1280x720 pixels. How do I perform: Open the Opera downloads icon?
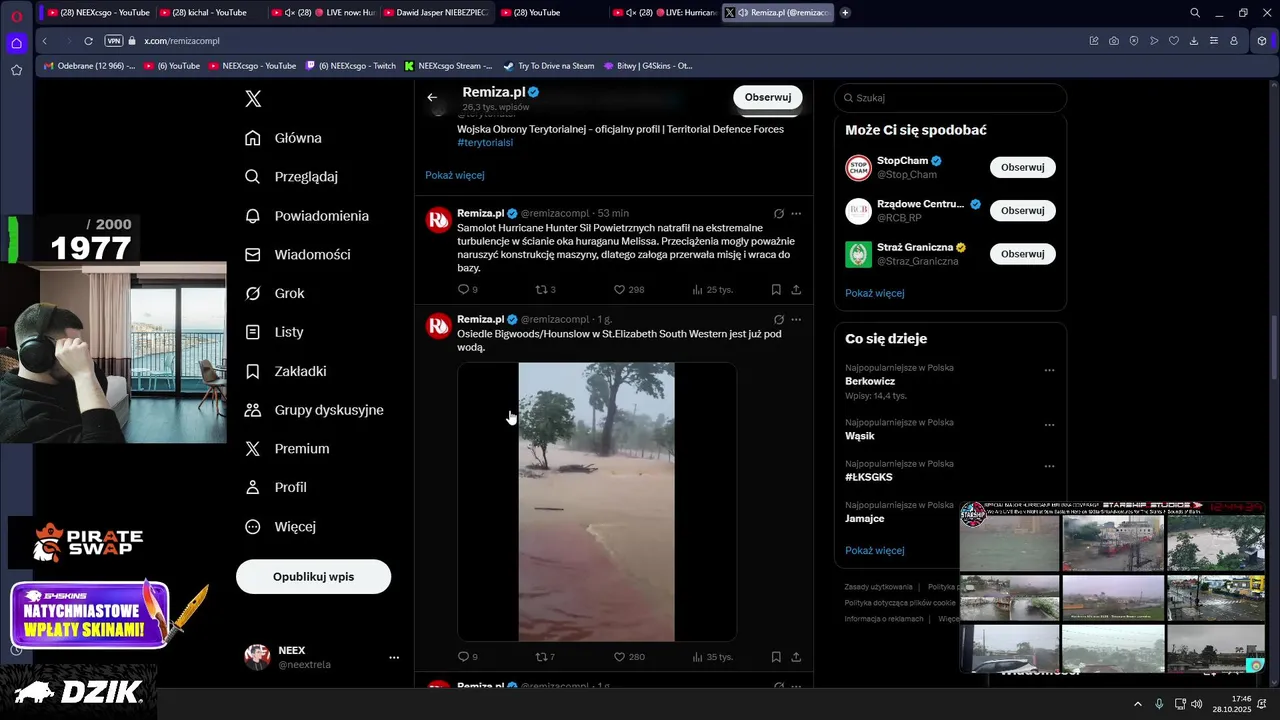[1194, 41]
